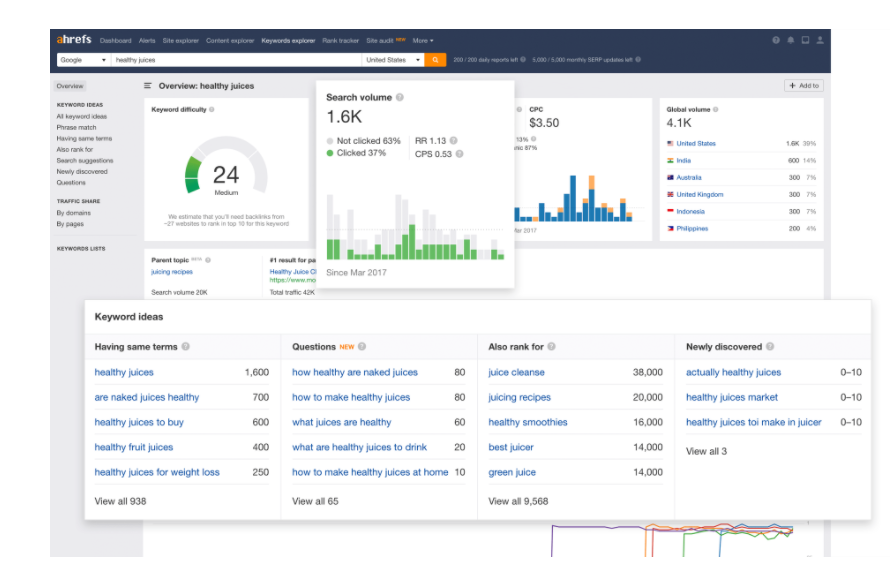The height and width of the screenshot is (564, 891).
Task: Click info icon next to Also rank for
Action: pyautogui.click(x=551, y=346)
